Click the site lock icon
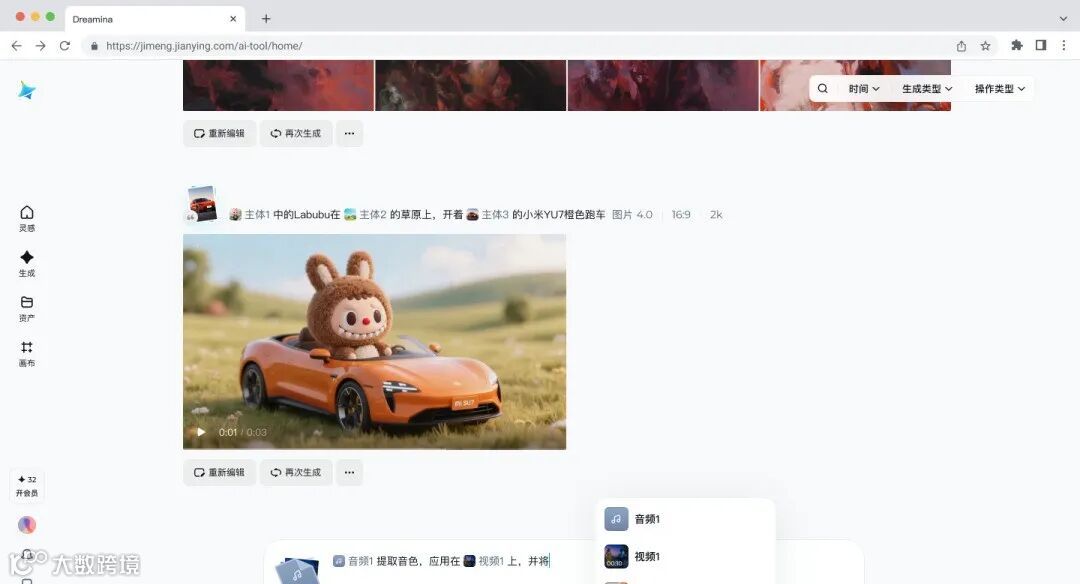The height and width of the screenshot is (584, 1080). pyautogui.click(x=94, y=46)
